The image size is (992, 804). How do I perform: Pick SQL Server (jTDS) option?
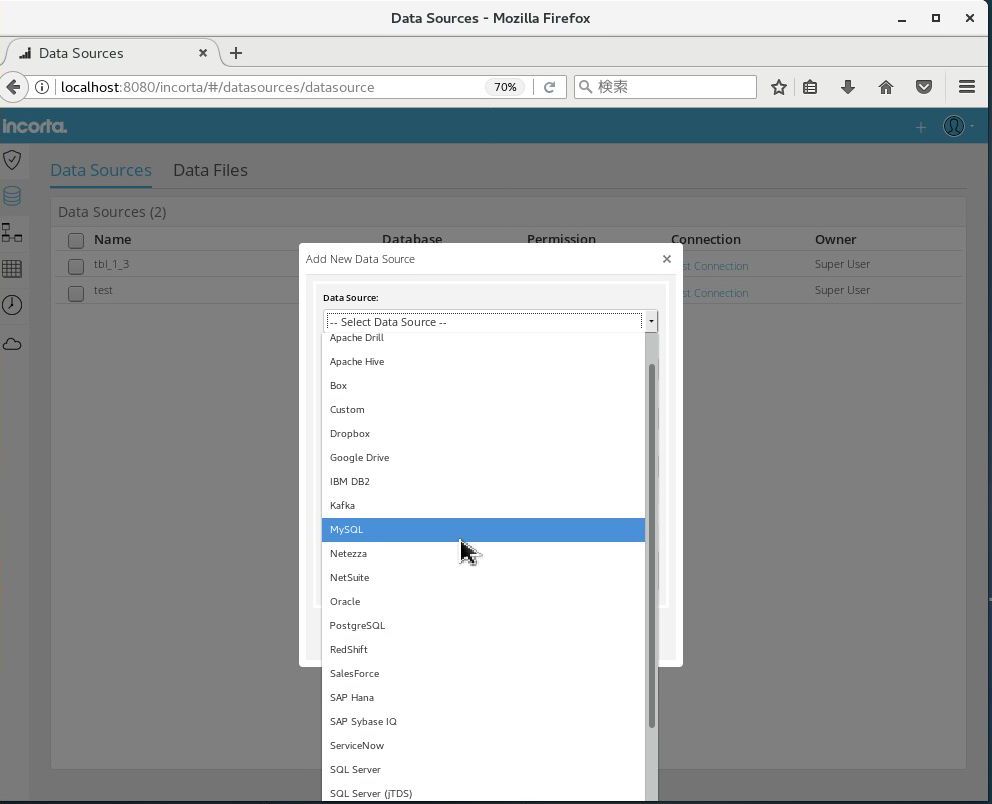point(483,793)
